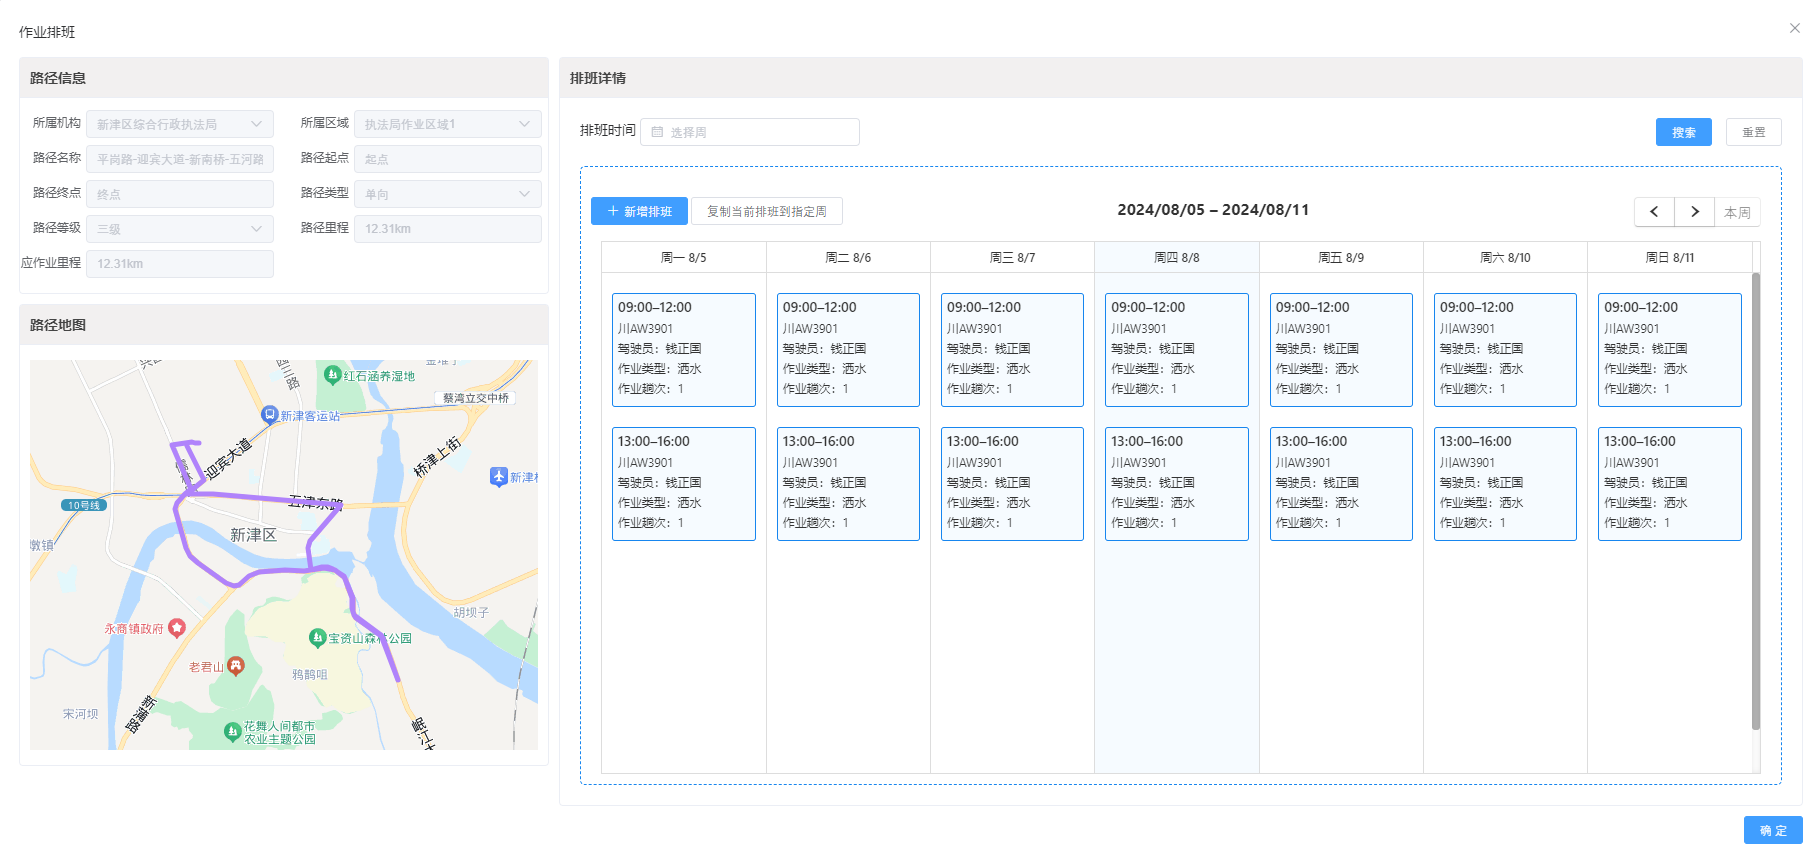Expand the 路径等级 dropdown

coord(180,229)
